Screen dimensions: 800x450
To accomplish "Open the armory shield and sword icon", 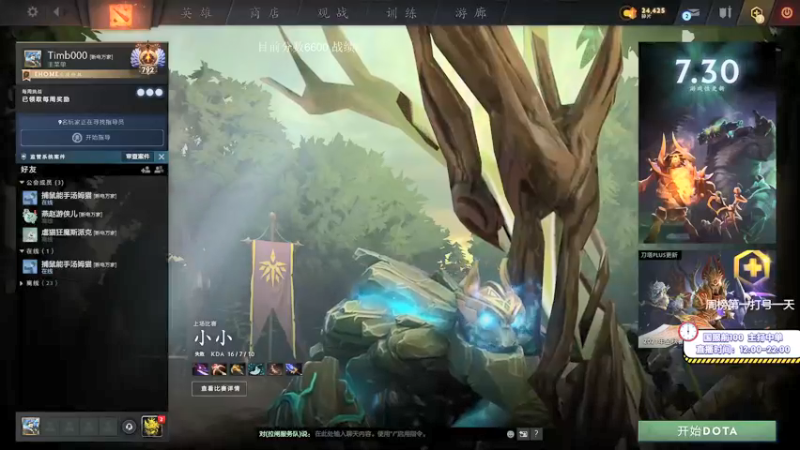I will [725, 13].
